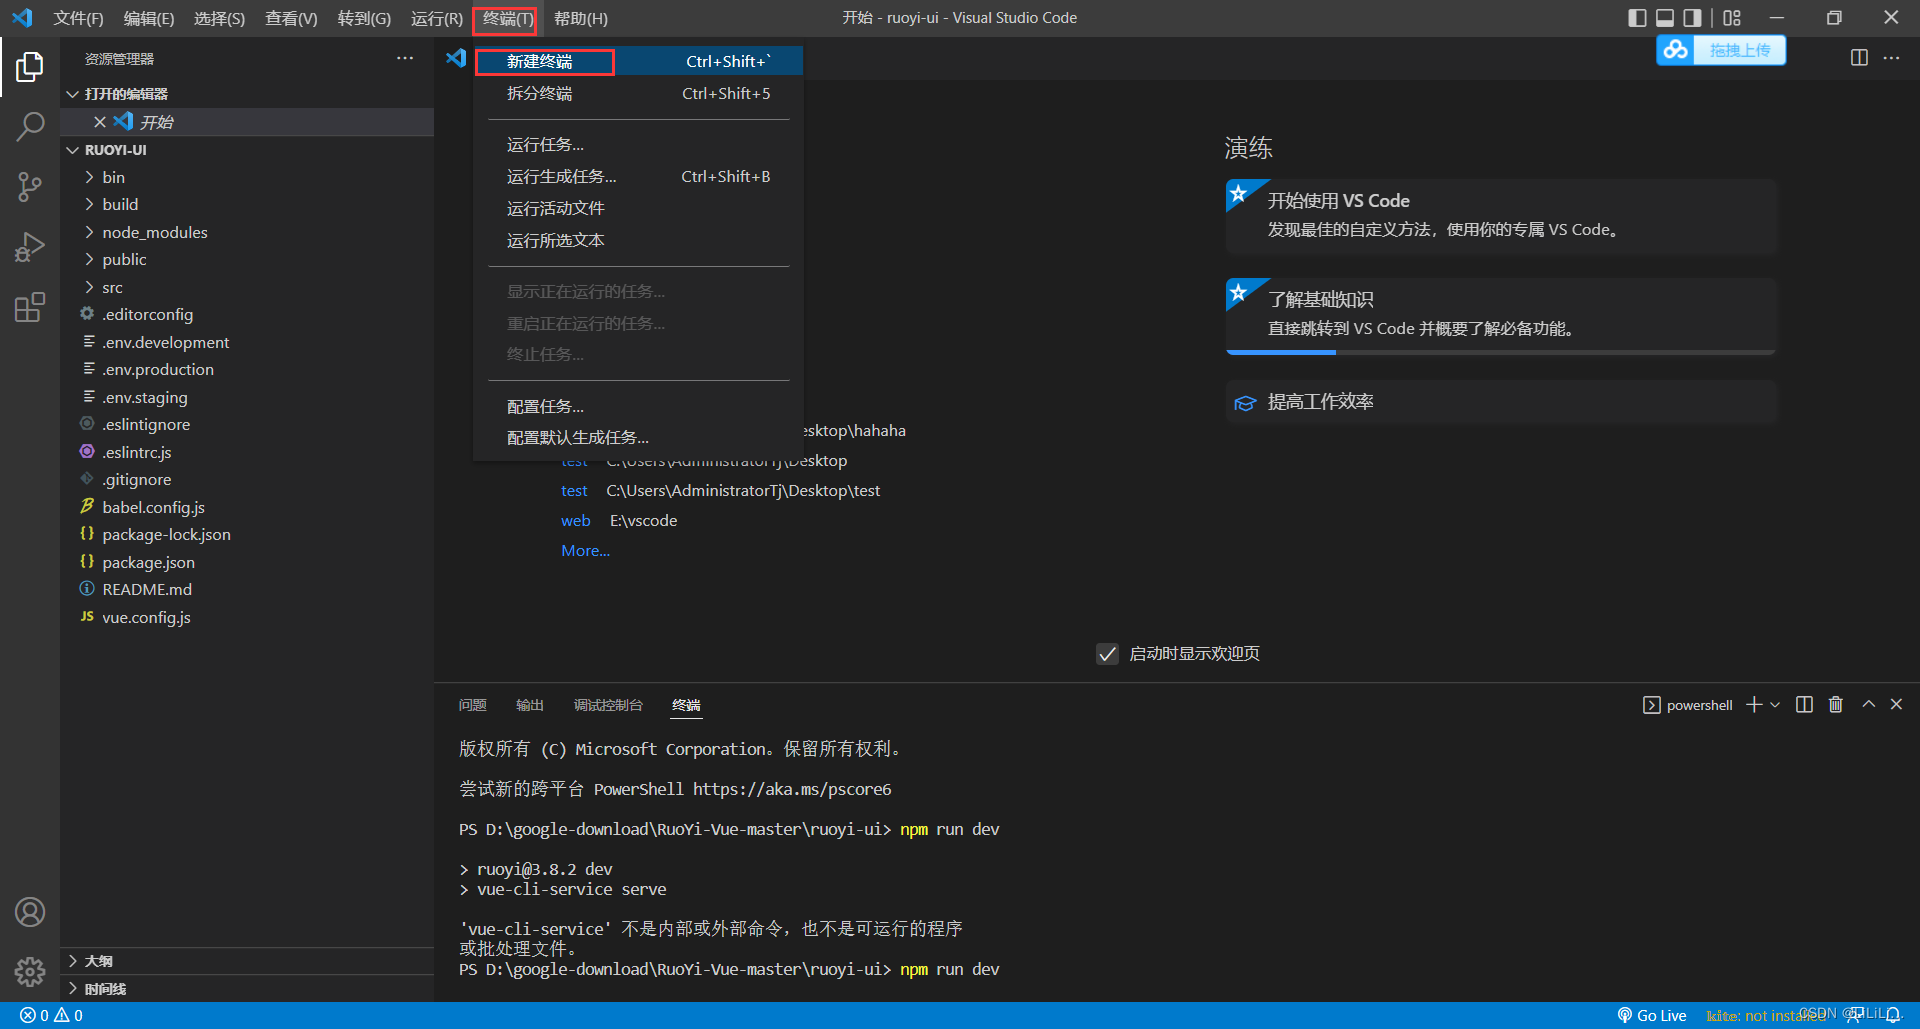Open editor more actions ellipsis
The image size is (1920, 1029).
coord(1891,58)
